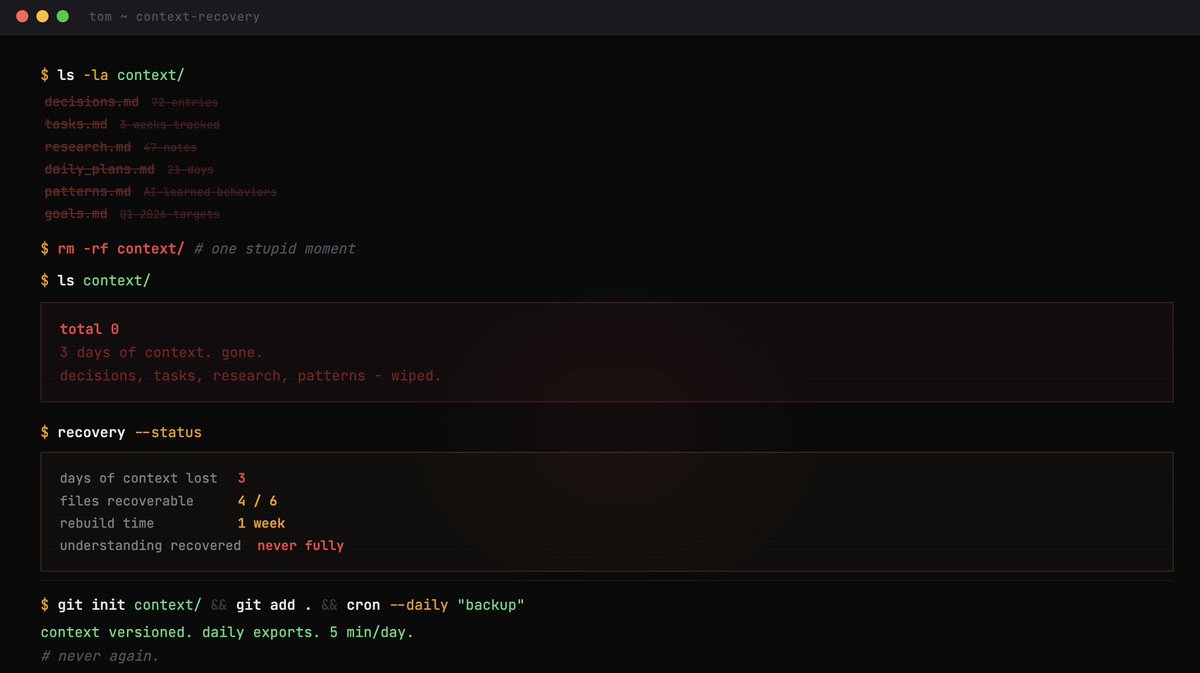The width and height of the screenshot is (1200, 673).
Task: Click the green maximize window button
Action: (x=62, y=17)
